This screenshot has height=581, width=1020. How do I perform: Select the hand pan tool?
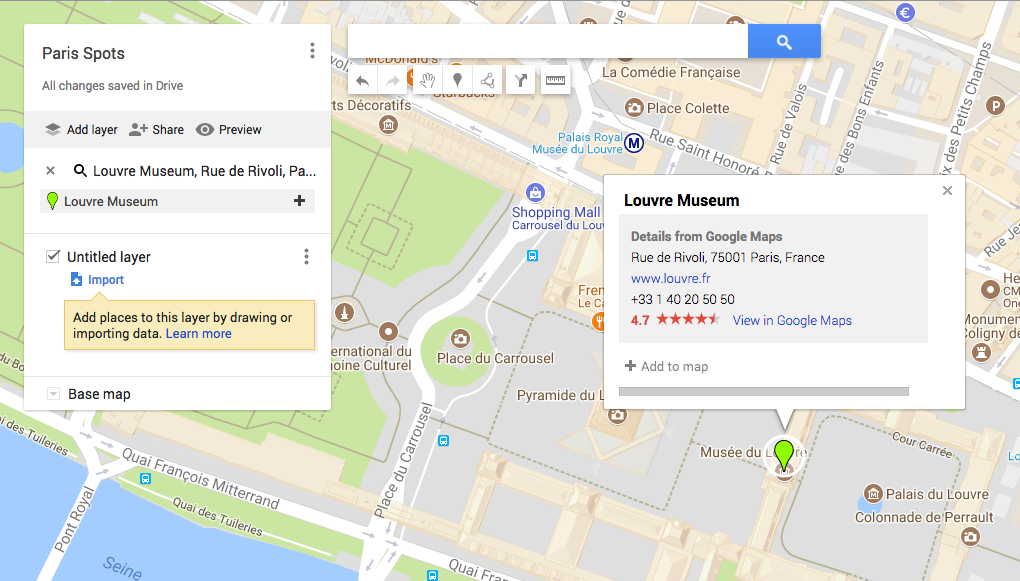427,81
